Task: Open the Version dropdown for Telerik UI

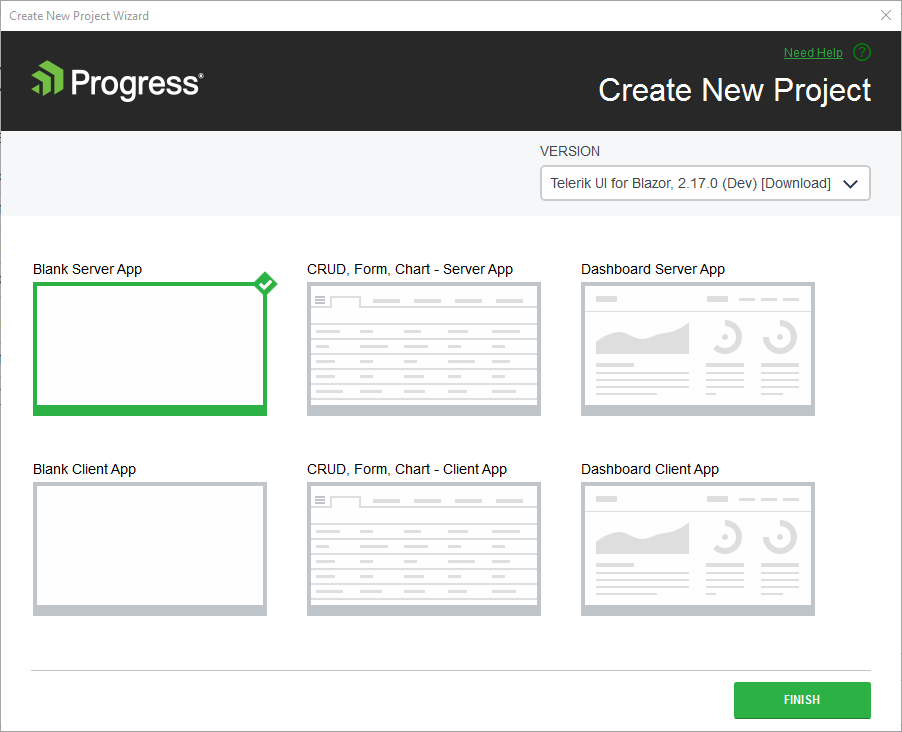Action: (705, 183)
